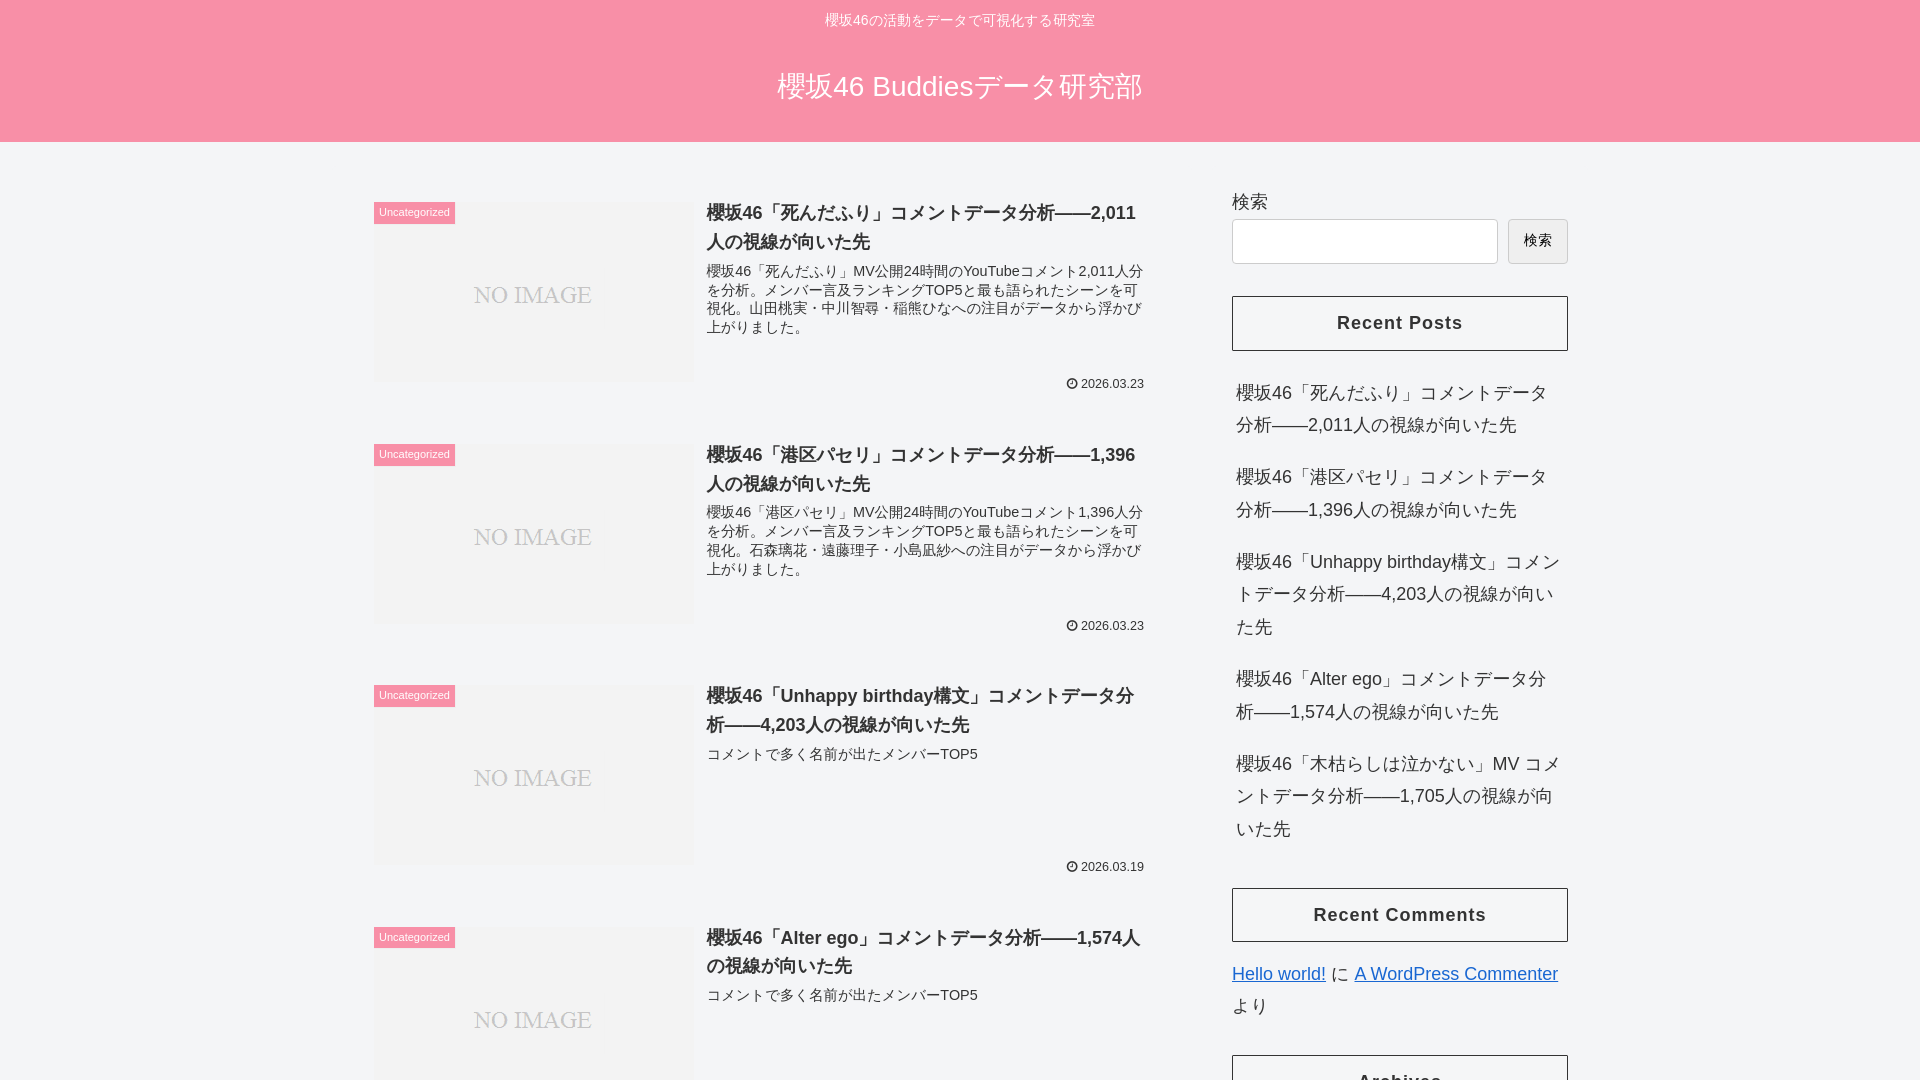
Task: Click the Uncategorized label on 港区パセリ post
Action: pyautogui.click(x=414, y=455)
